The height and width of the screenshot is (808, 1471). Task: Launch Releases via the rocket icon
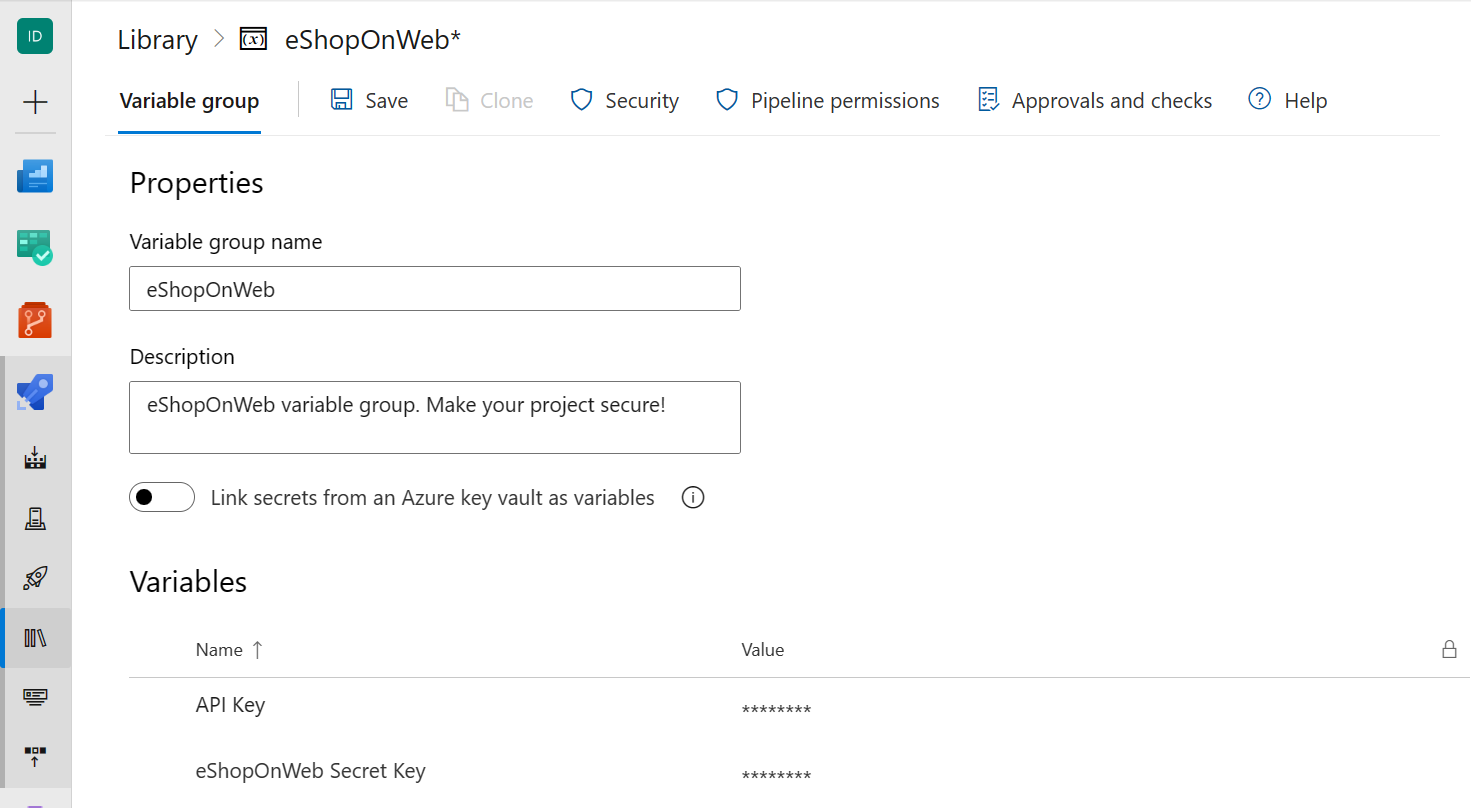pos(35,578)
